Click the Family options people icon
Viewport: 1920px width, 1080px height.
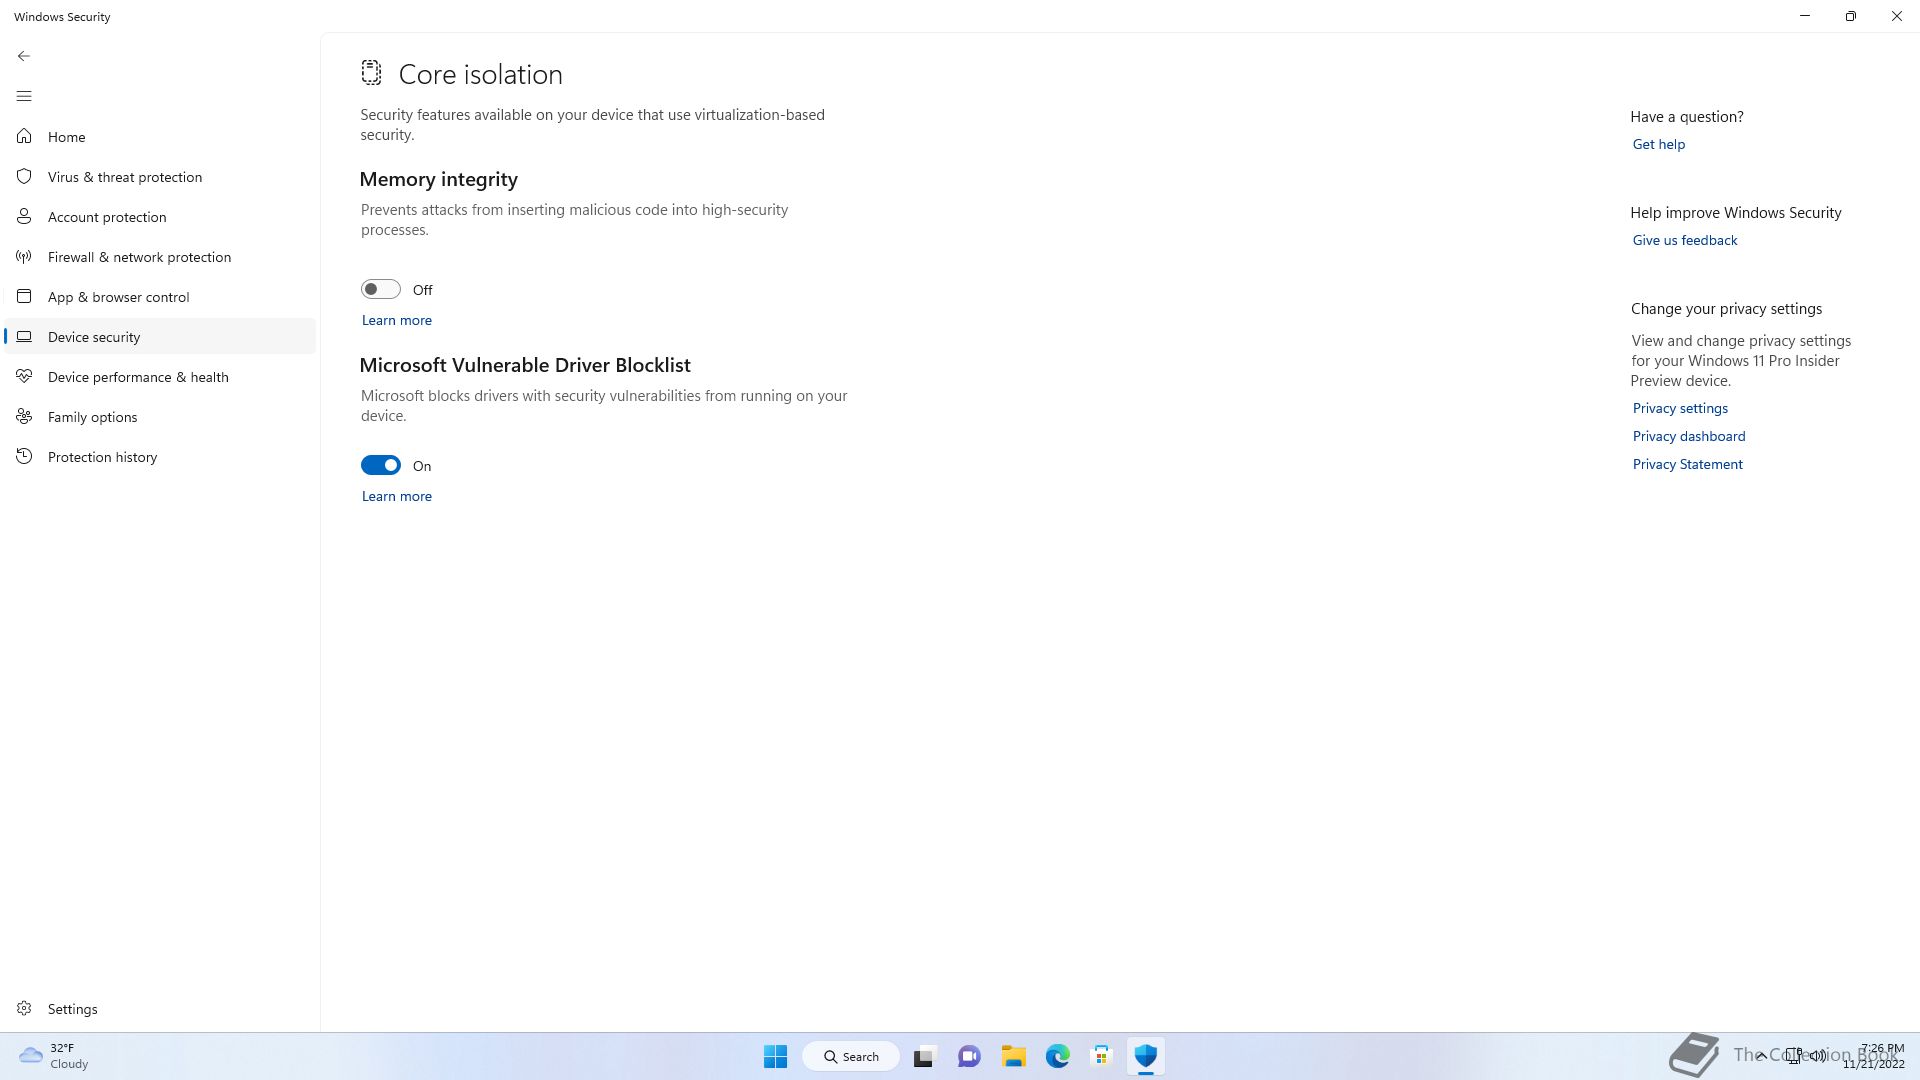24,416
